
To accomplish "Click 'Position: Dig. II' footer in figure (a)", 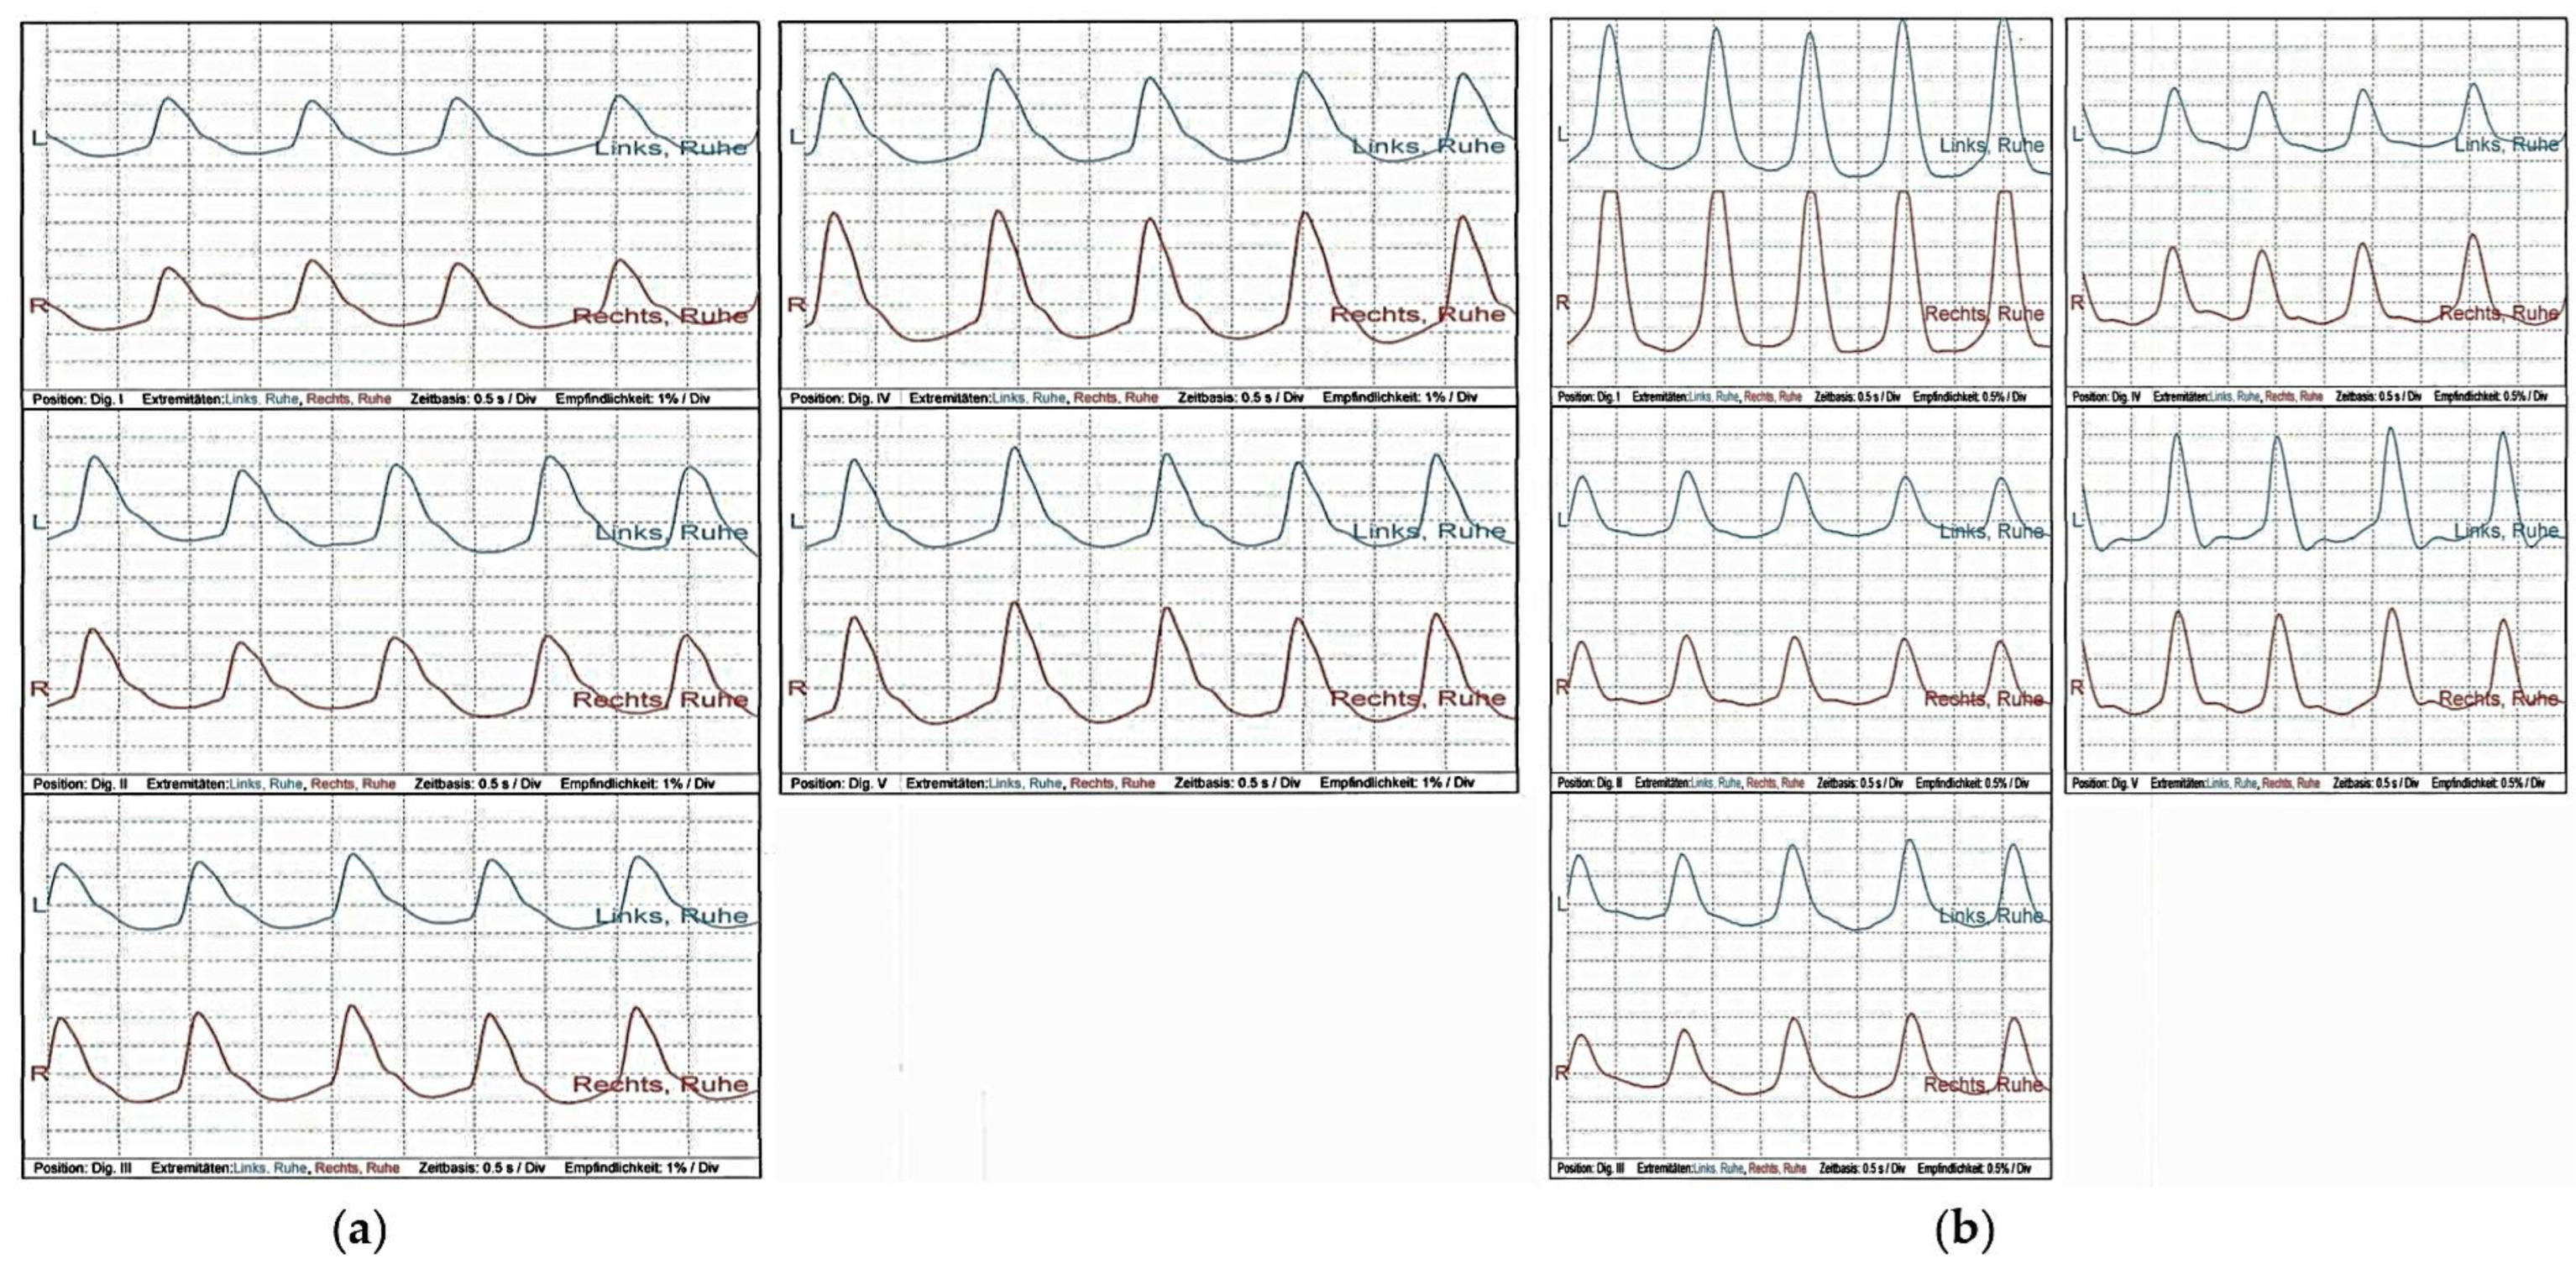I will tap(80, 784).
